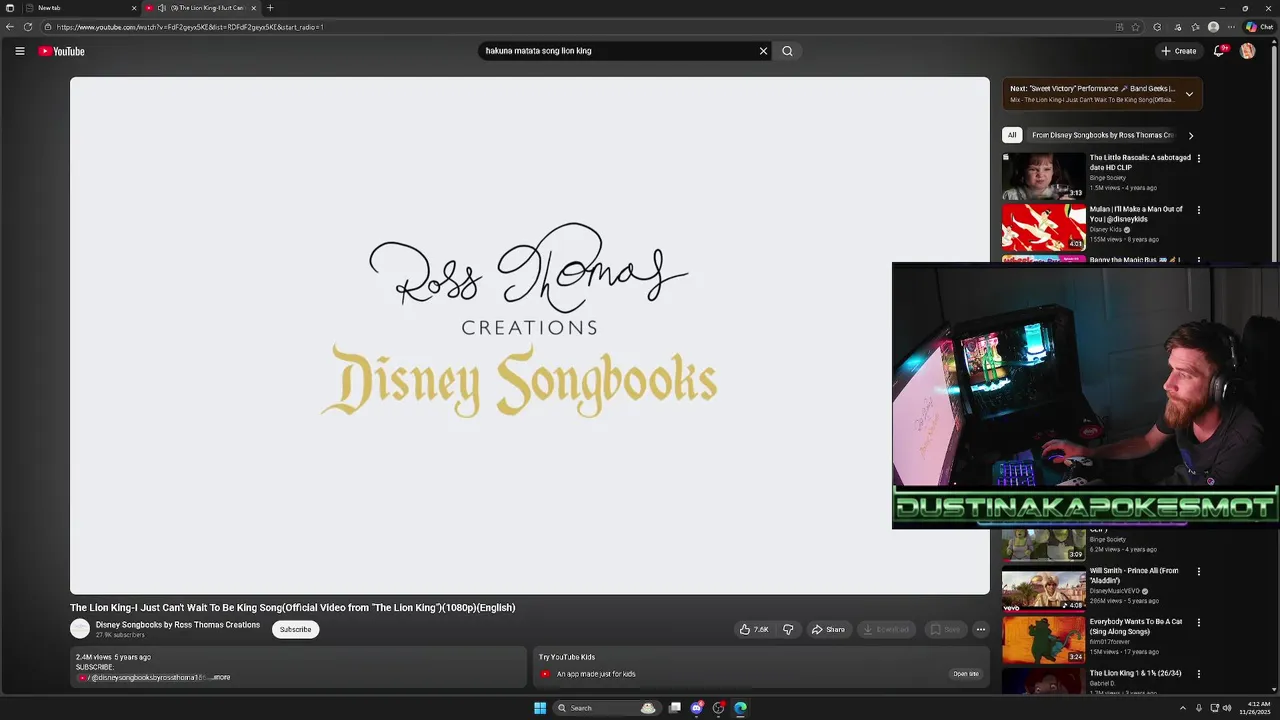
Task: Open the YouTube account avatar menu
Action: [1247, 51]
